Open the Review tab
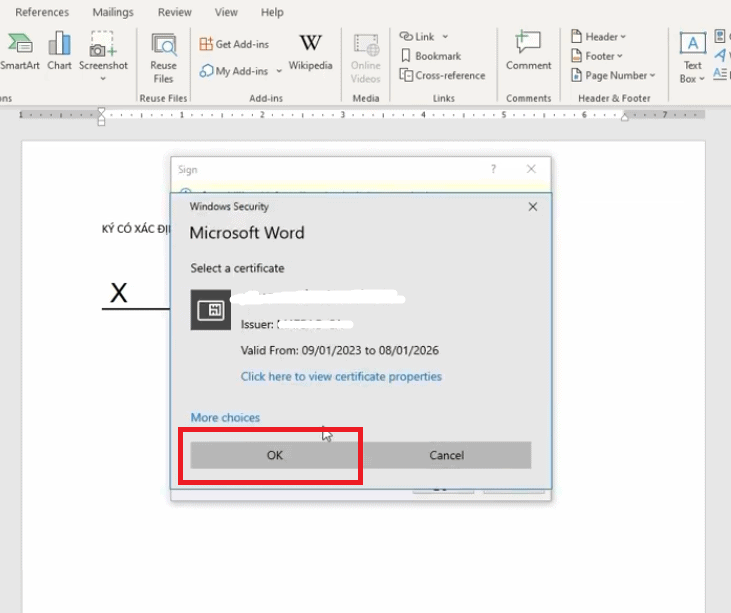731x613 pixels. [174, 12]
